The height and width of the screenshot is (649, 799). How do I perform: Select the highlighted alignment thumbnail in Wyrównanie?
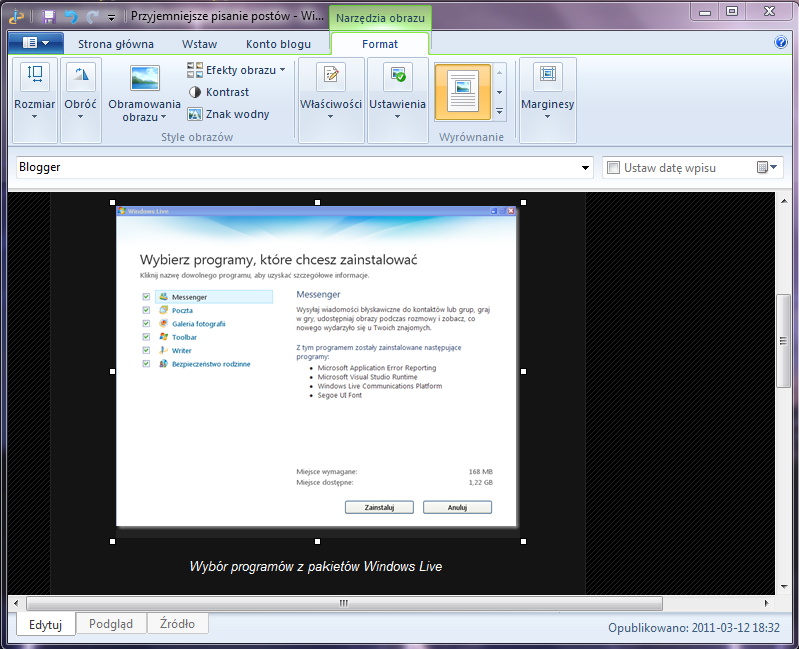463,92
